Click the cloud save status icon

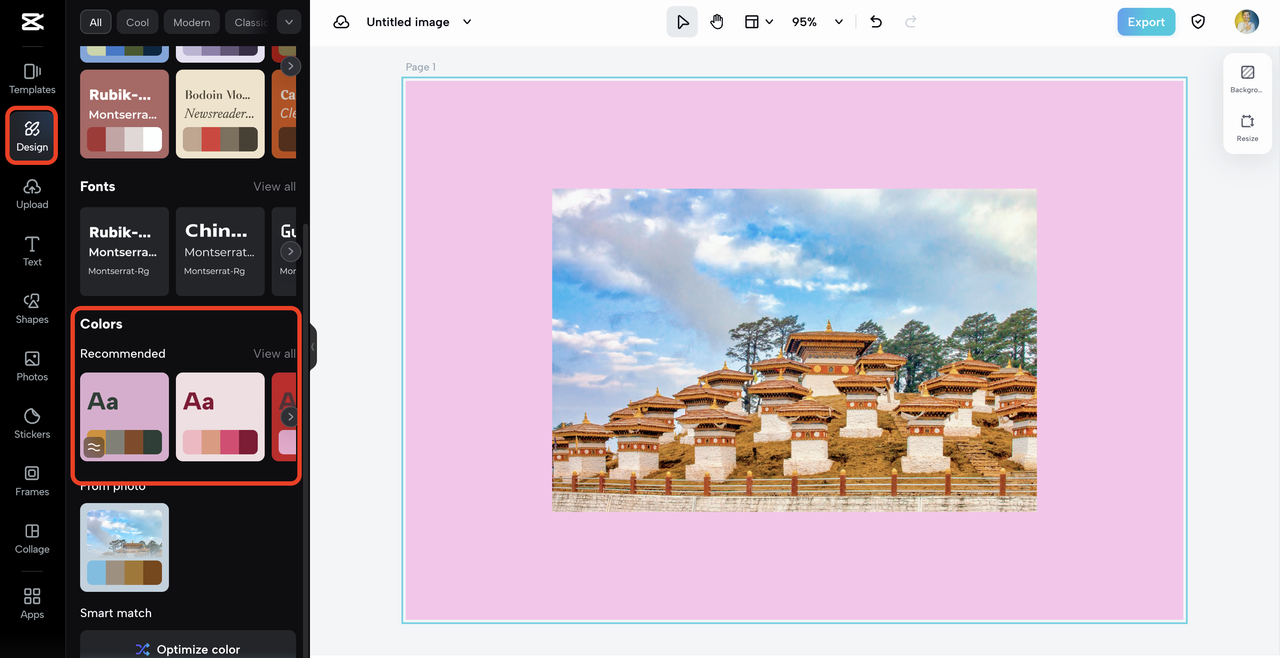(341, 22)
